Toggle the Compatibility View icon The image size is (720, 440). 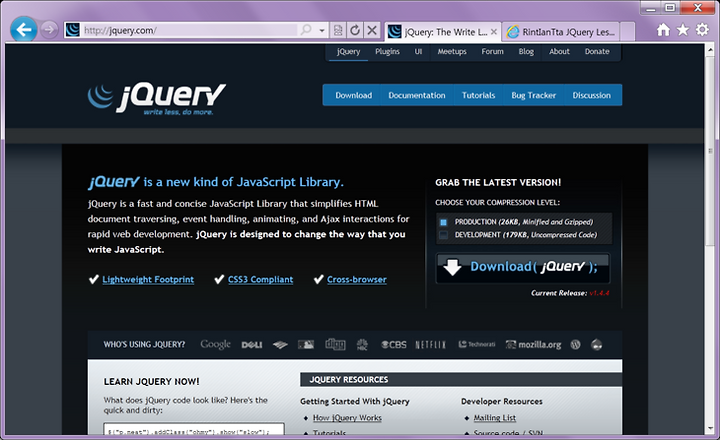(x=338, y=30)
